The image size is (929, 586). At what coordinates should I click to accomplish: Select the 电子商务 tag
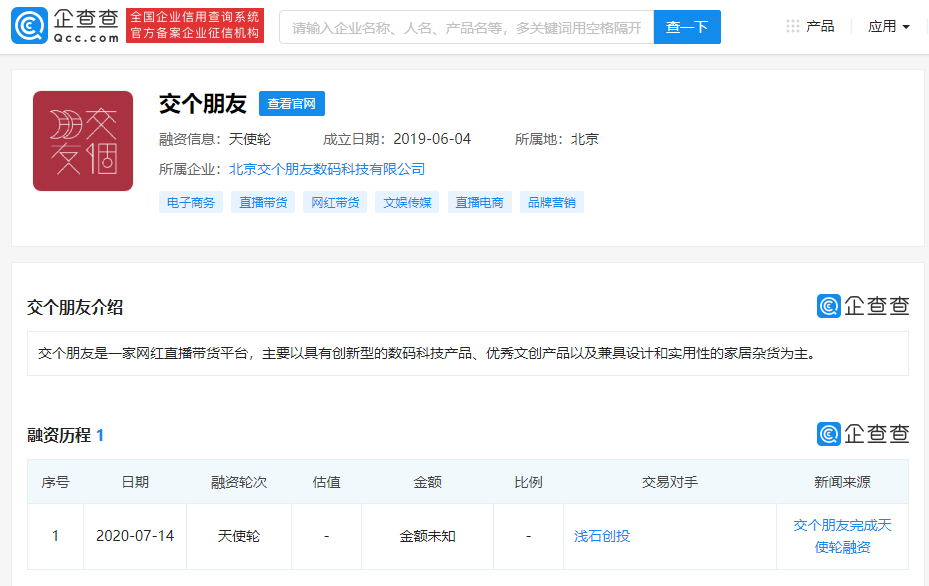click(191, 203)
